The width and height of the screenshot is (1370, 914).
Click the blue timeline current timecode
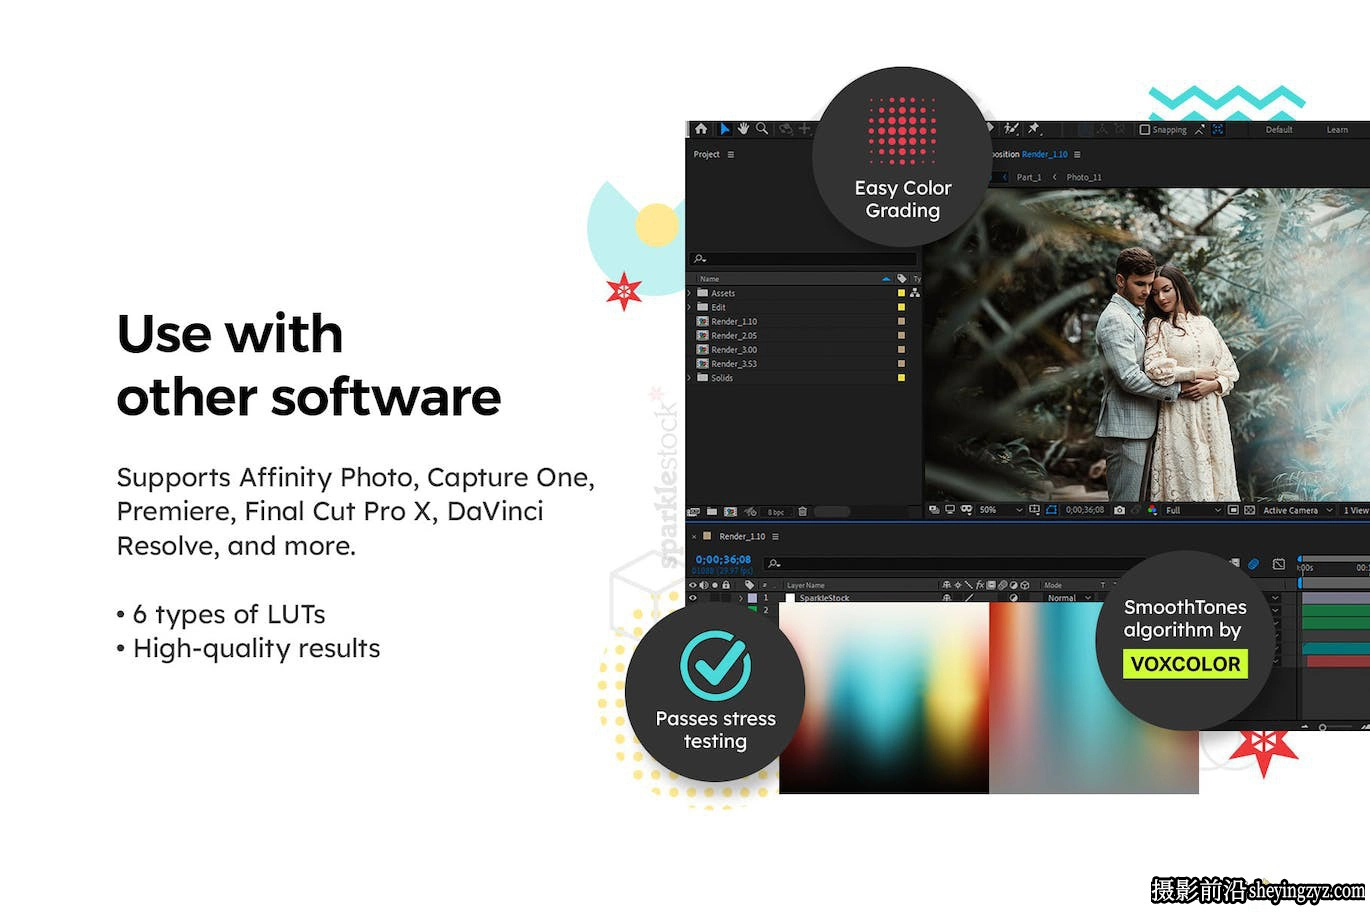coord(723,560)
